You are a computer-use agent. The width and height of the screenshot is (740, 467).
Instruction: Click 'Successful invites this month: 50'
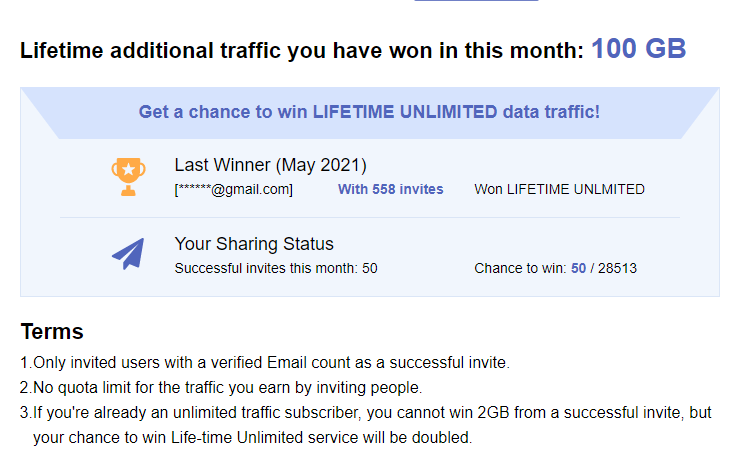[276, 268]
